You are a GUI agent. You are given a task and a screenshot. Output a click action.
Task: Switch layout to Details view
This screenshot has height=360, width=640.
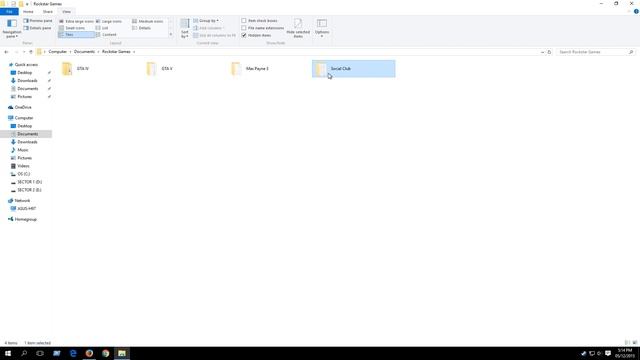142,28
